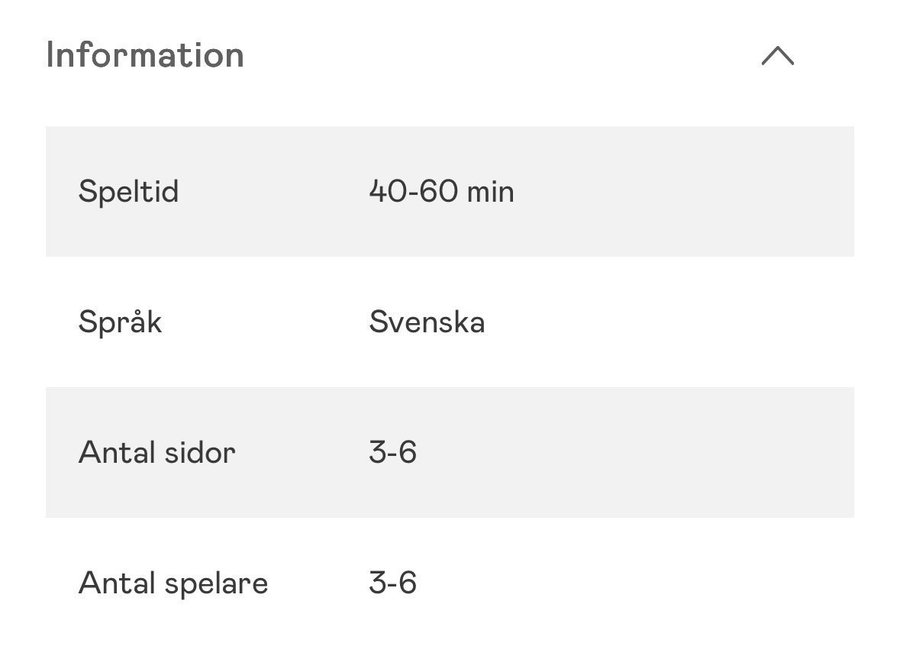
Task: Click the number 60 in the Speltid value
Action: (x=438, y=191)
